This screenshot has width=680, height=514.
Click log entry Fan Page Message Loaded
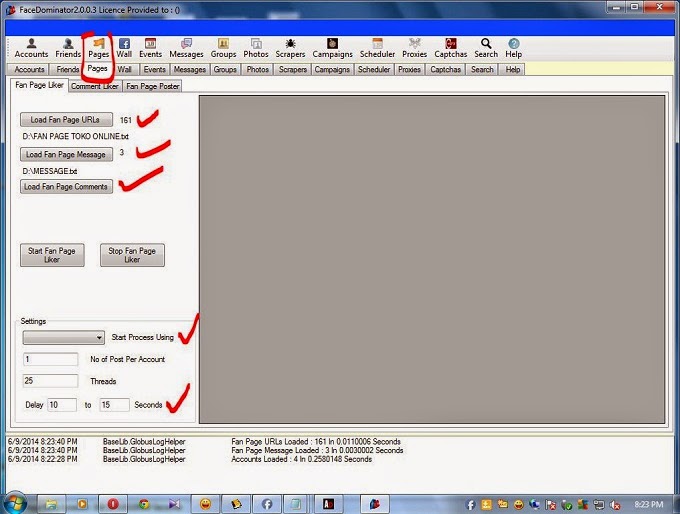pos(317,450)
